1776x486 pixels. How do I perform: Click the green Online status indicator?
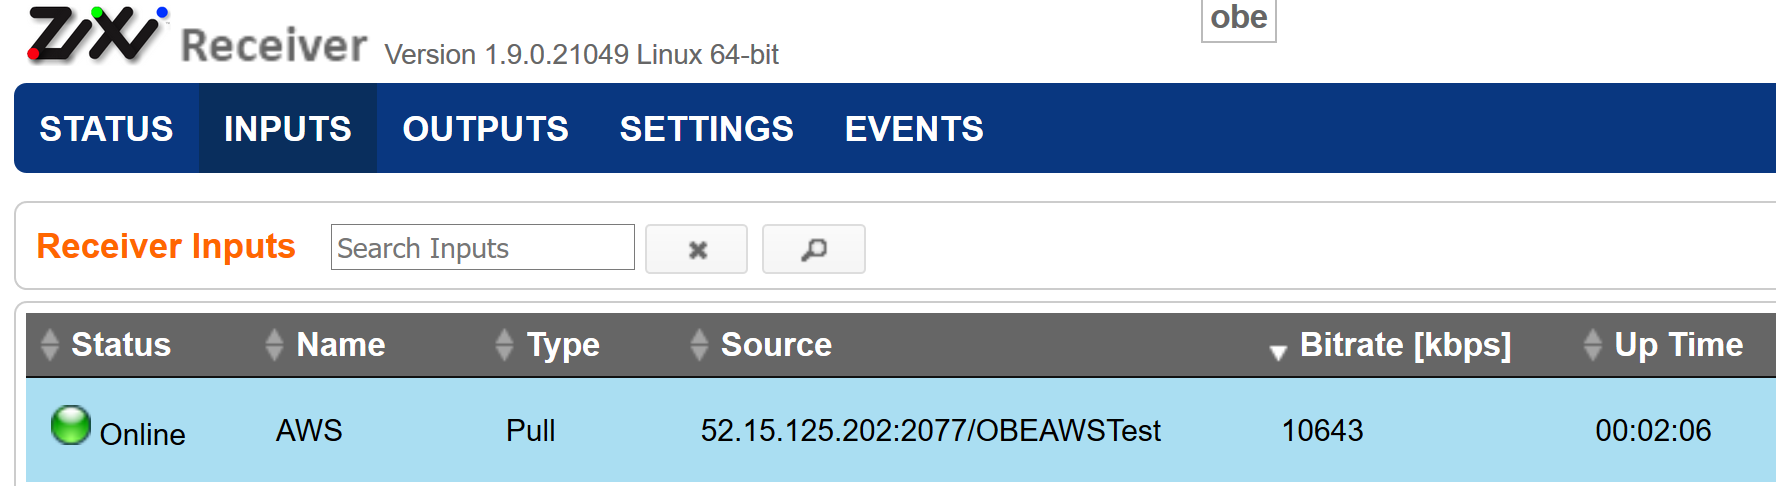[x=71, y=425]
